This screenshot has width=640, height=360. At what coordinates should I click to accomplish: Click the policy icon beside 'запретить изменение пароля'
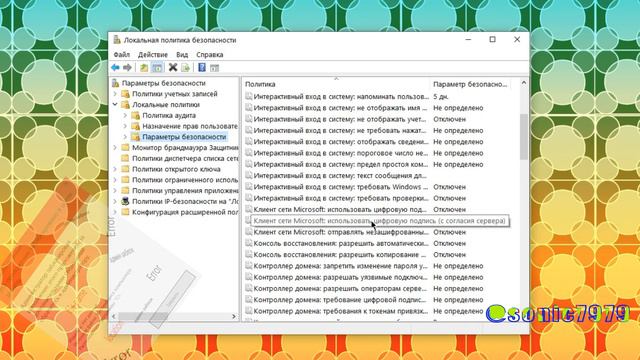click(249, 266)
